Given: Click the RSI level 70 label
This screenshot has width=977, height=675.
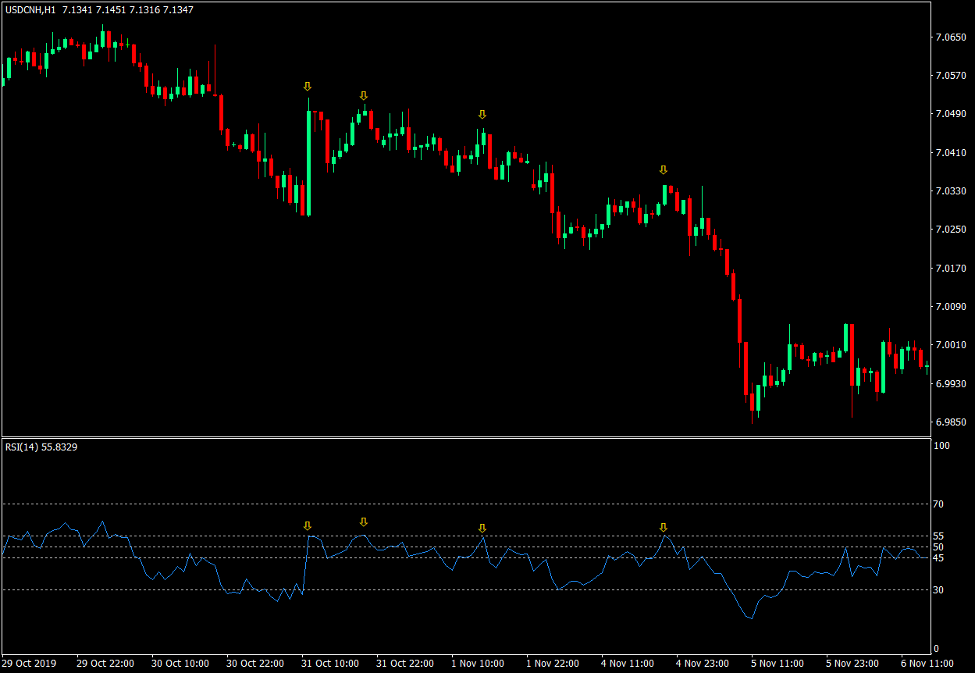Looking at the screenshot, I should (x=938, y=504).
